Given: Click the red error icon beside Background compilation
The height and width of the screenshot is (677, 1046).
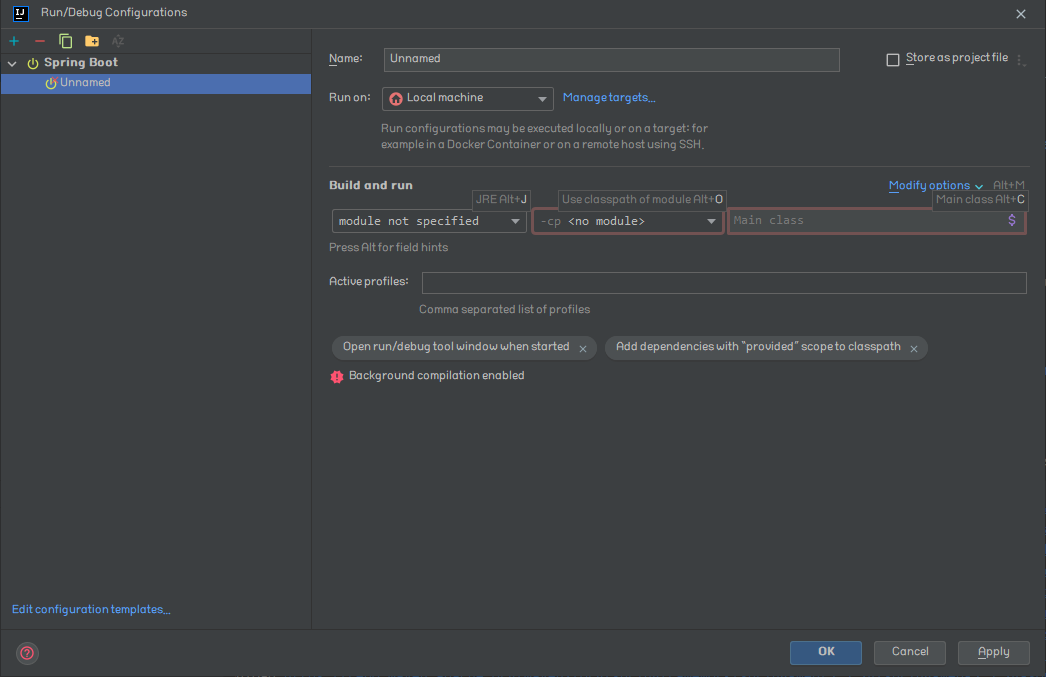Looking at the screenshot, I should [337, 377].
